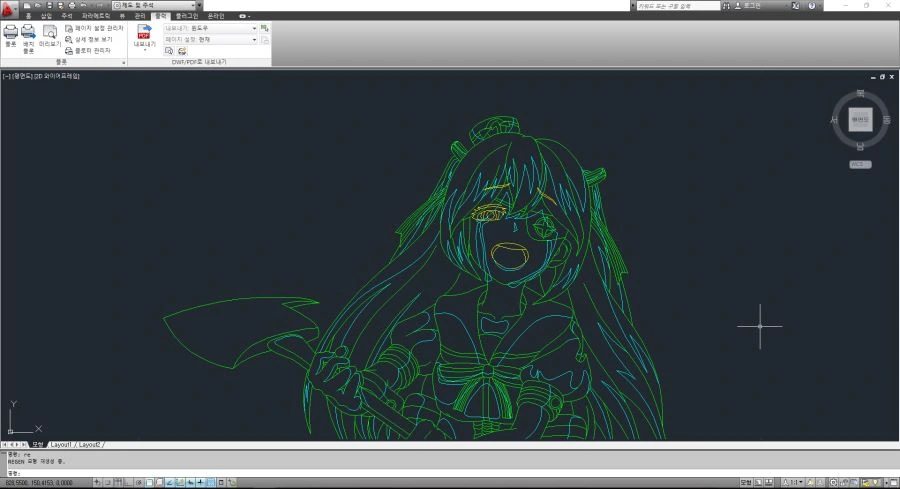This screenshot has width=900, height=489.
Task: Click the ribbon minimize toggle after 온라인 tab
Action: tap(244, 16)
